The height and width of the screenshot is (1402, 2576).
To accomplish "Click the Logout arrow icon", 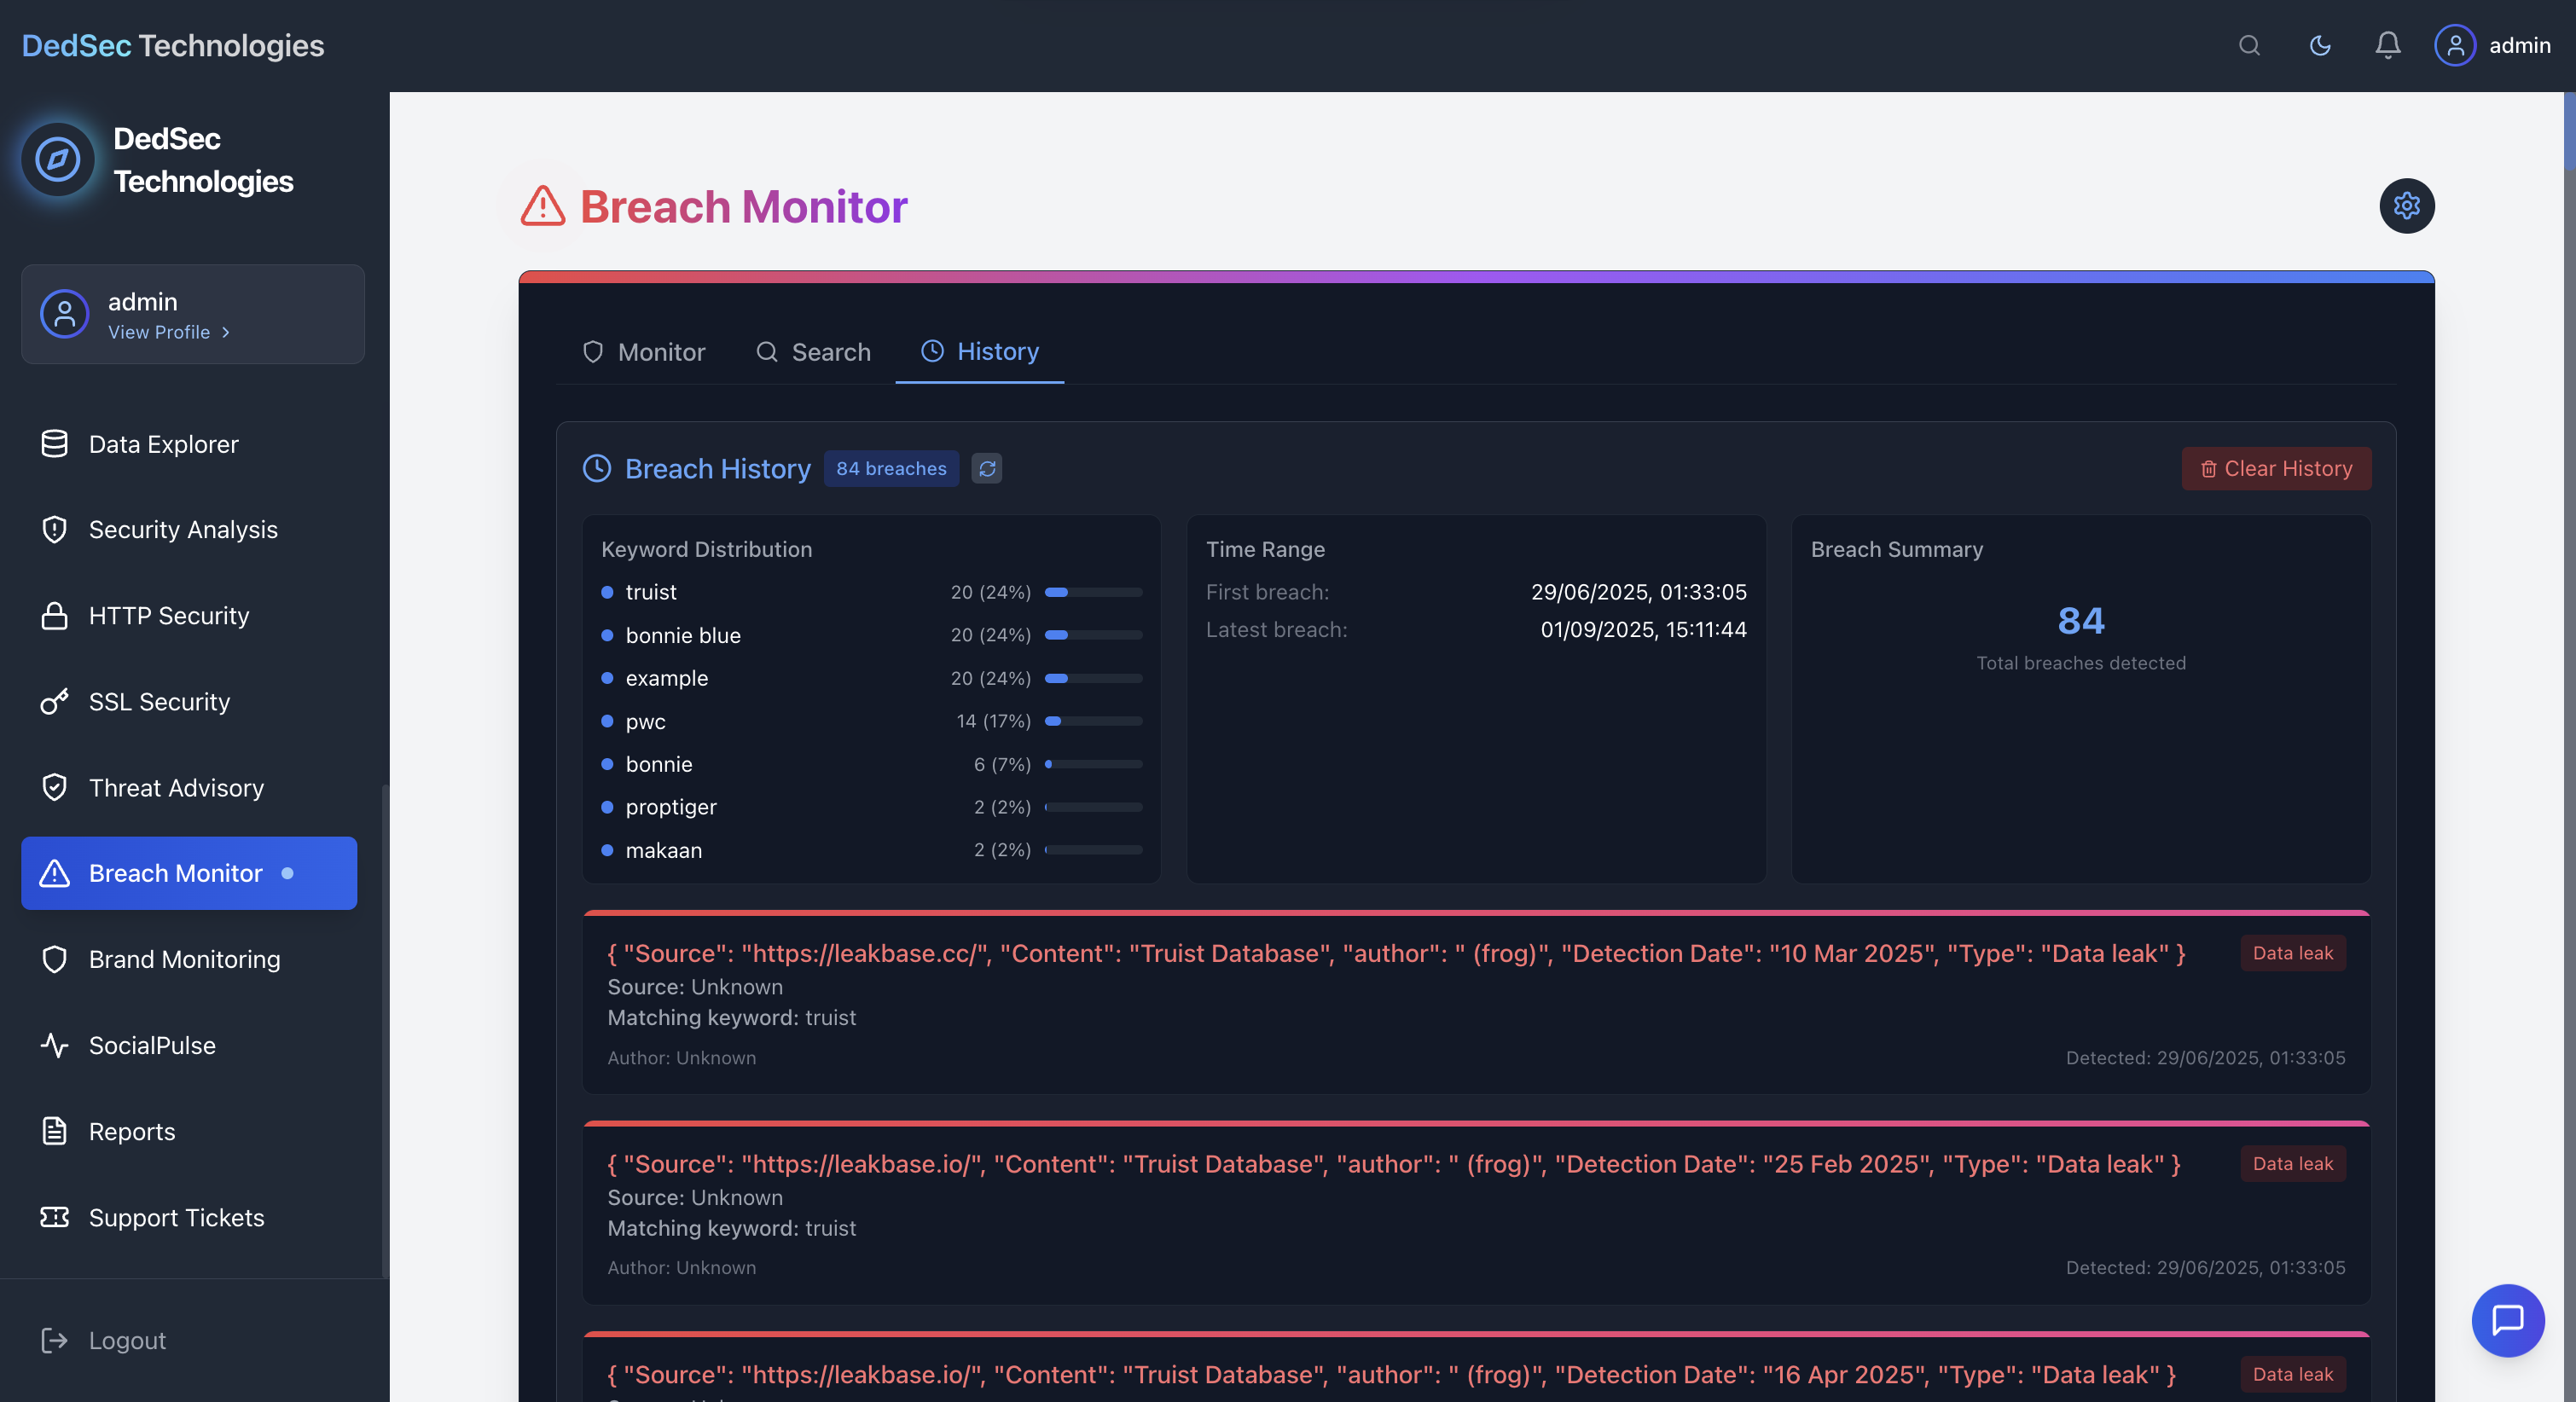I will 54,1340.
